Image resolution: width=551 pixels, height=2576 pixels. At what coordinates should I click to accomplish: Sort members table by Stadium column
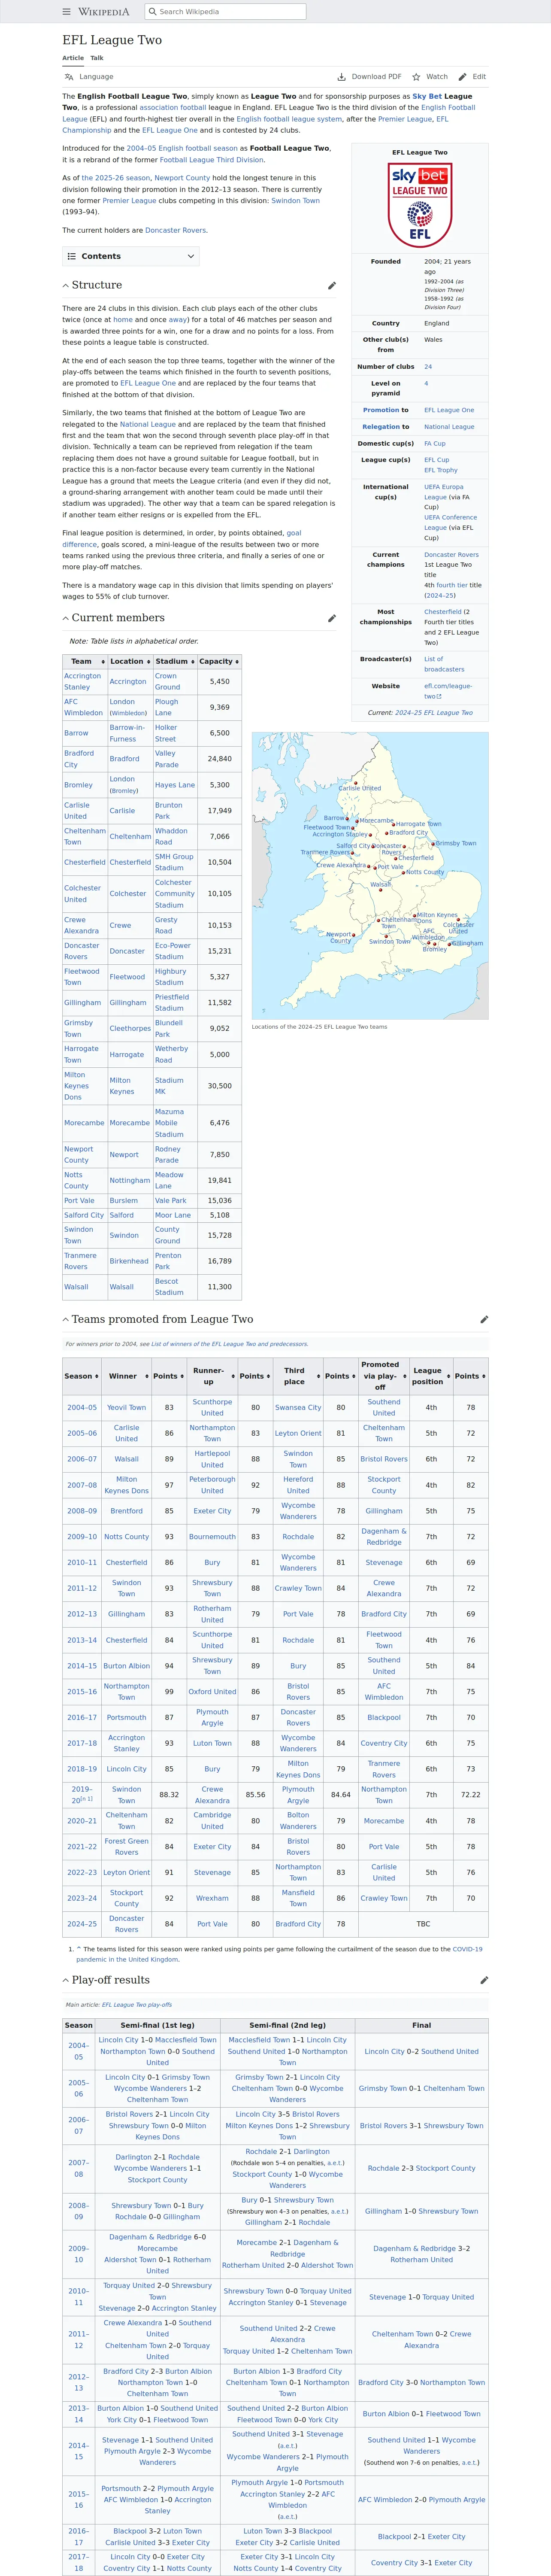[x=174, y=661]
